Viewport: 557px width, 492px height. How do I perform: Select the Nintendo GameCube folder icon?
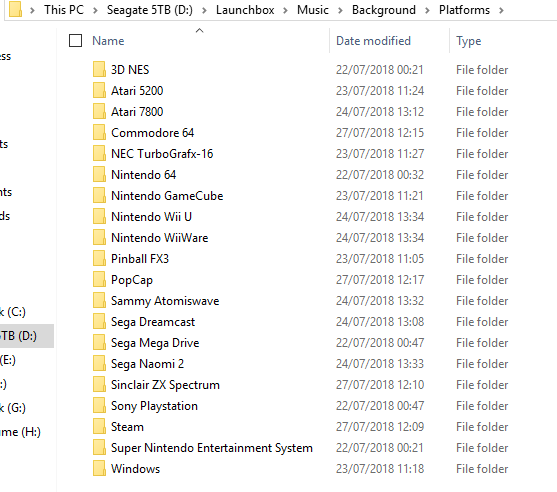(x=99, y=195)
